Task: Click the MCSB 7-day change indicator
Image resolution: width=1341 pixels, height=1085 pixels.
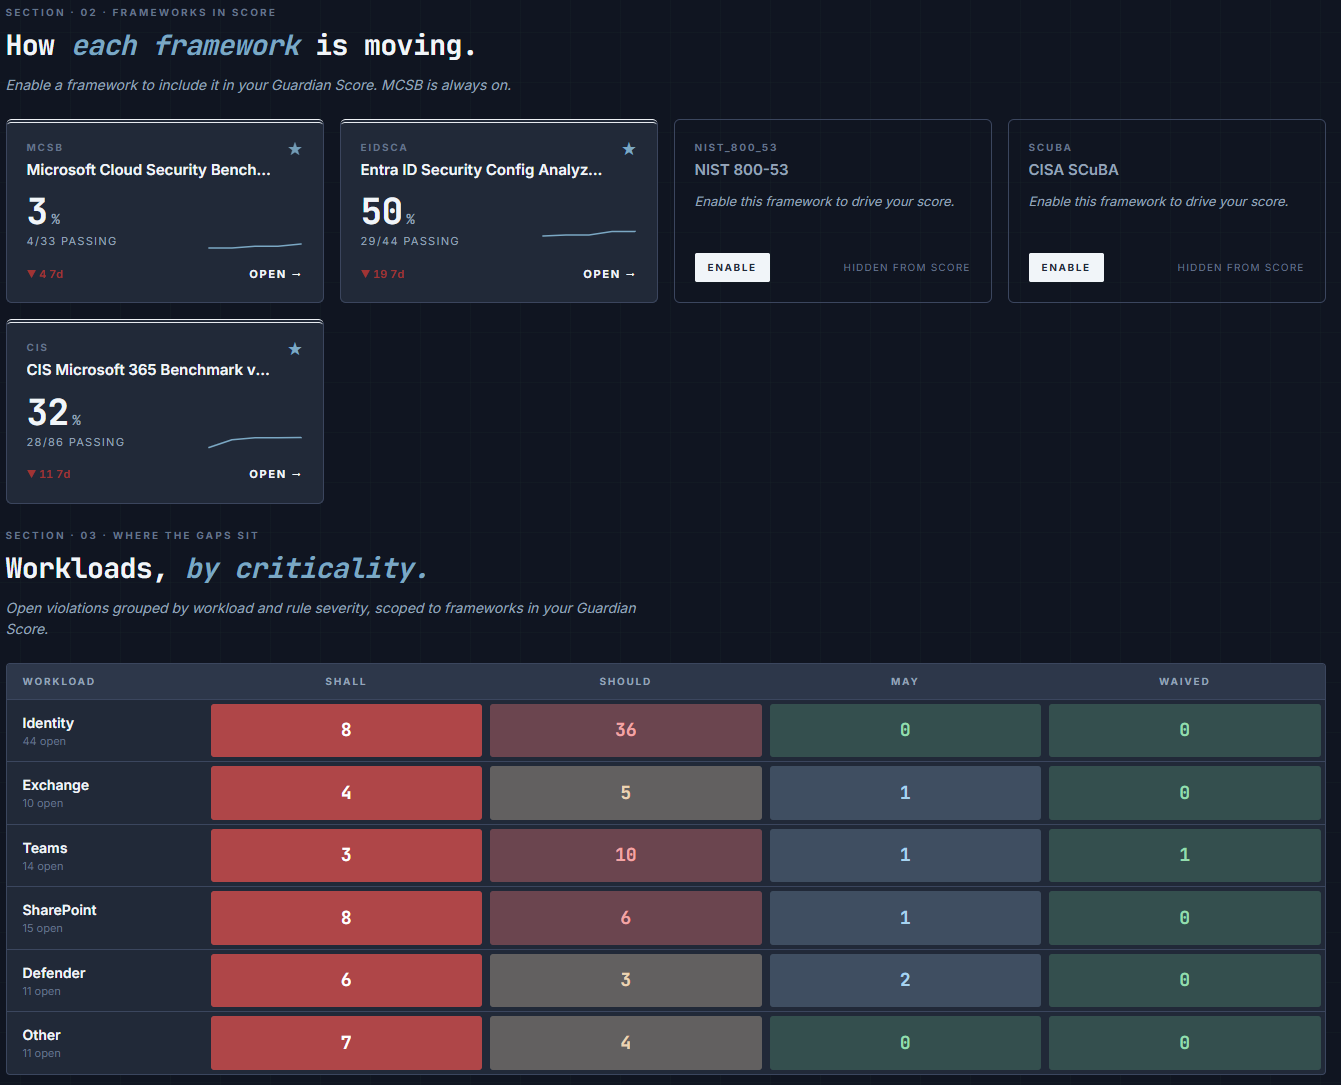Action: [45, 274]
